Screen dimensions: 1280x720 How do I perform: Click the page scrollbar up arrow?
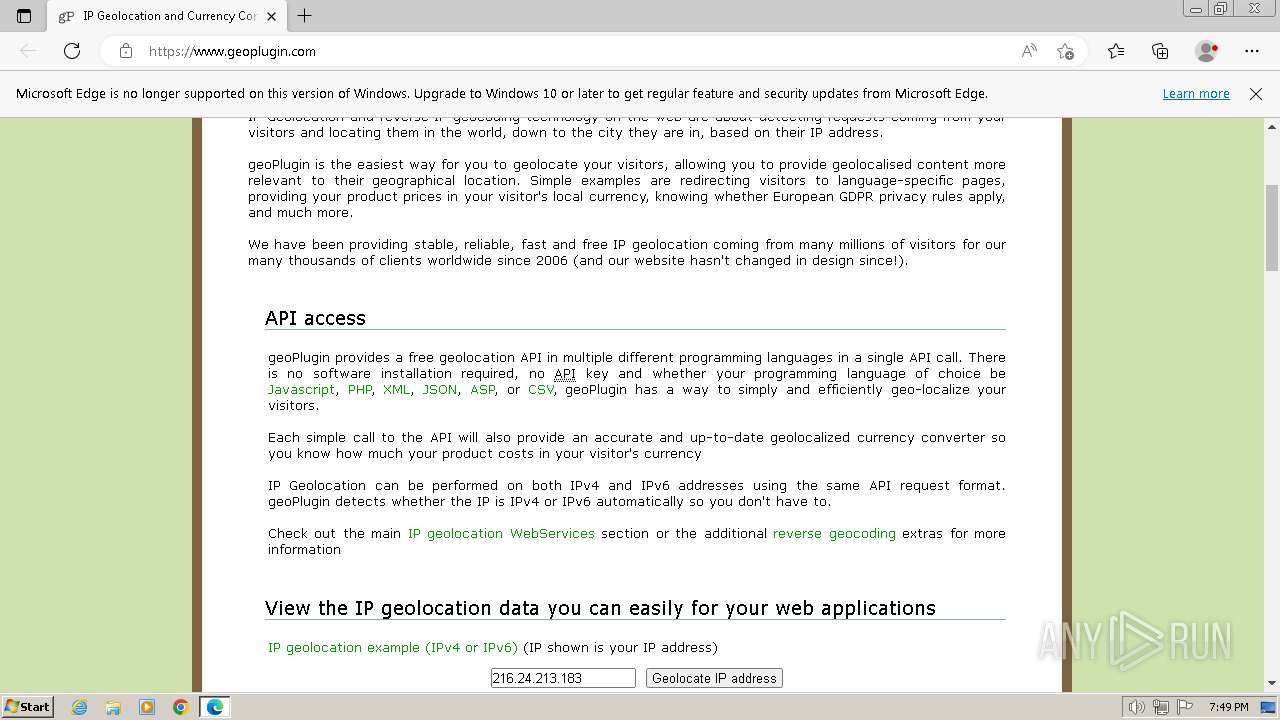click(1272, 127)
